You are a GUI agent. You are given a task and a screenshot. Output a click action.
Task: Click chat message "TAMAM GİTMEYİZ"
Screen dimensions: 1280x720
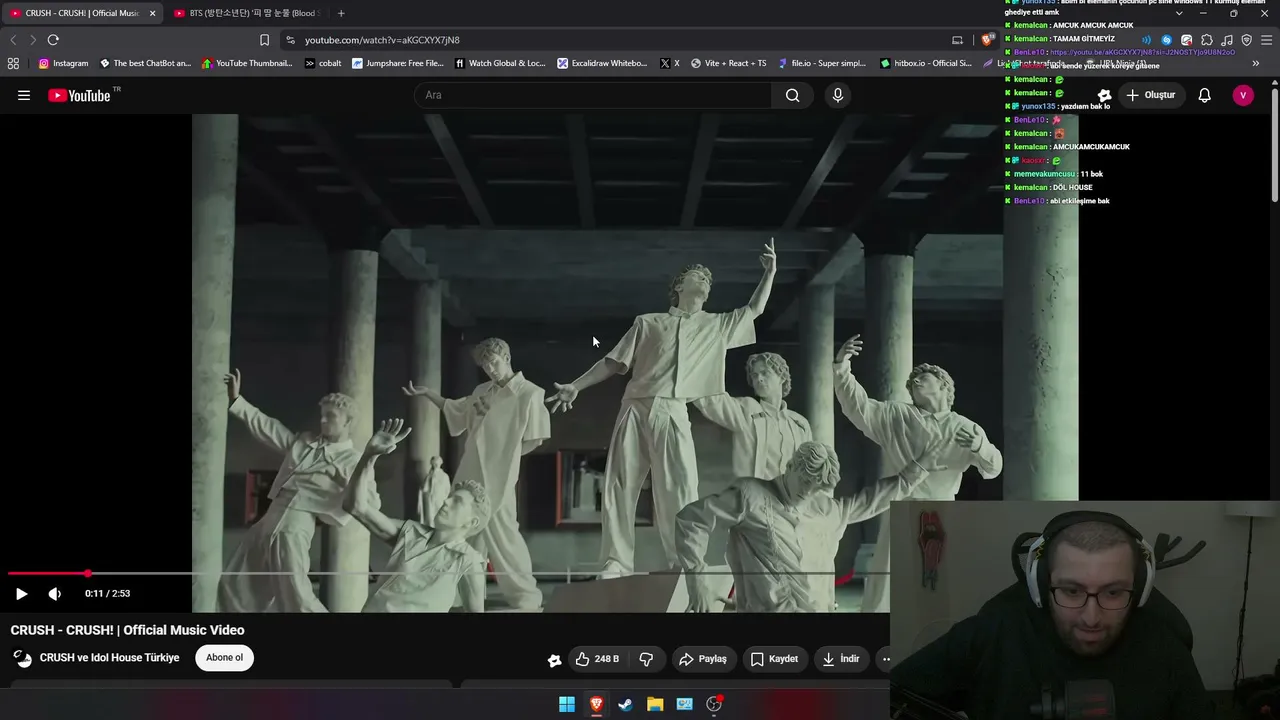click(x=1083, y=39)
